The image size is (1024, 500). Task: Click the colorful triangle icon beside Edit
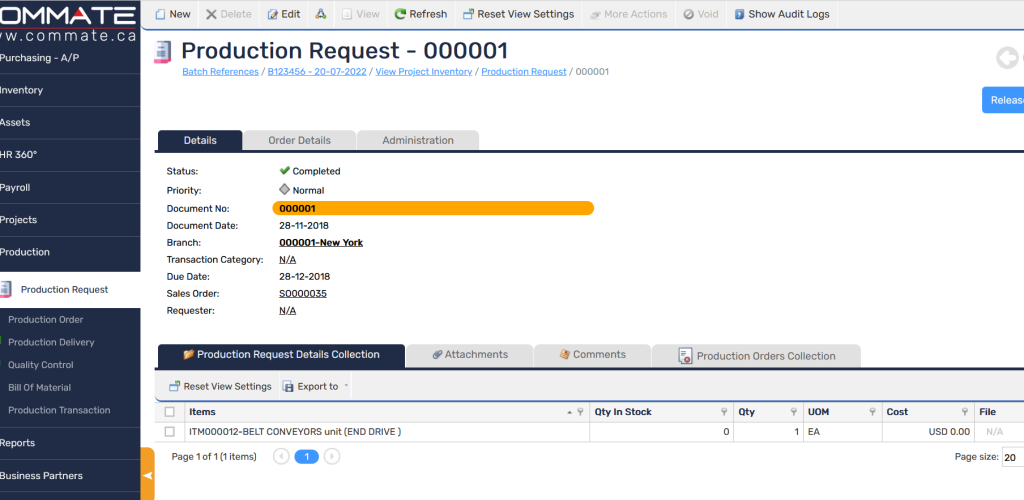(x=321, y=14)
